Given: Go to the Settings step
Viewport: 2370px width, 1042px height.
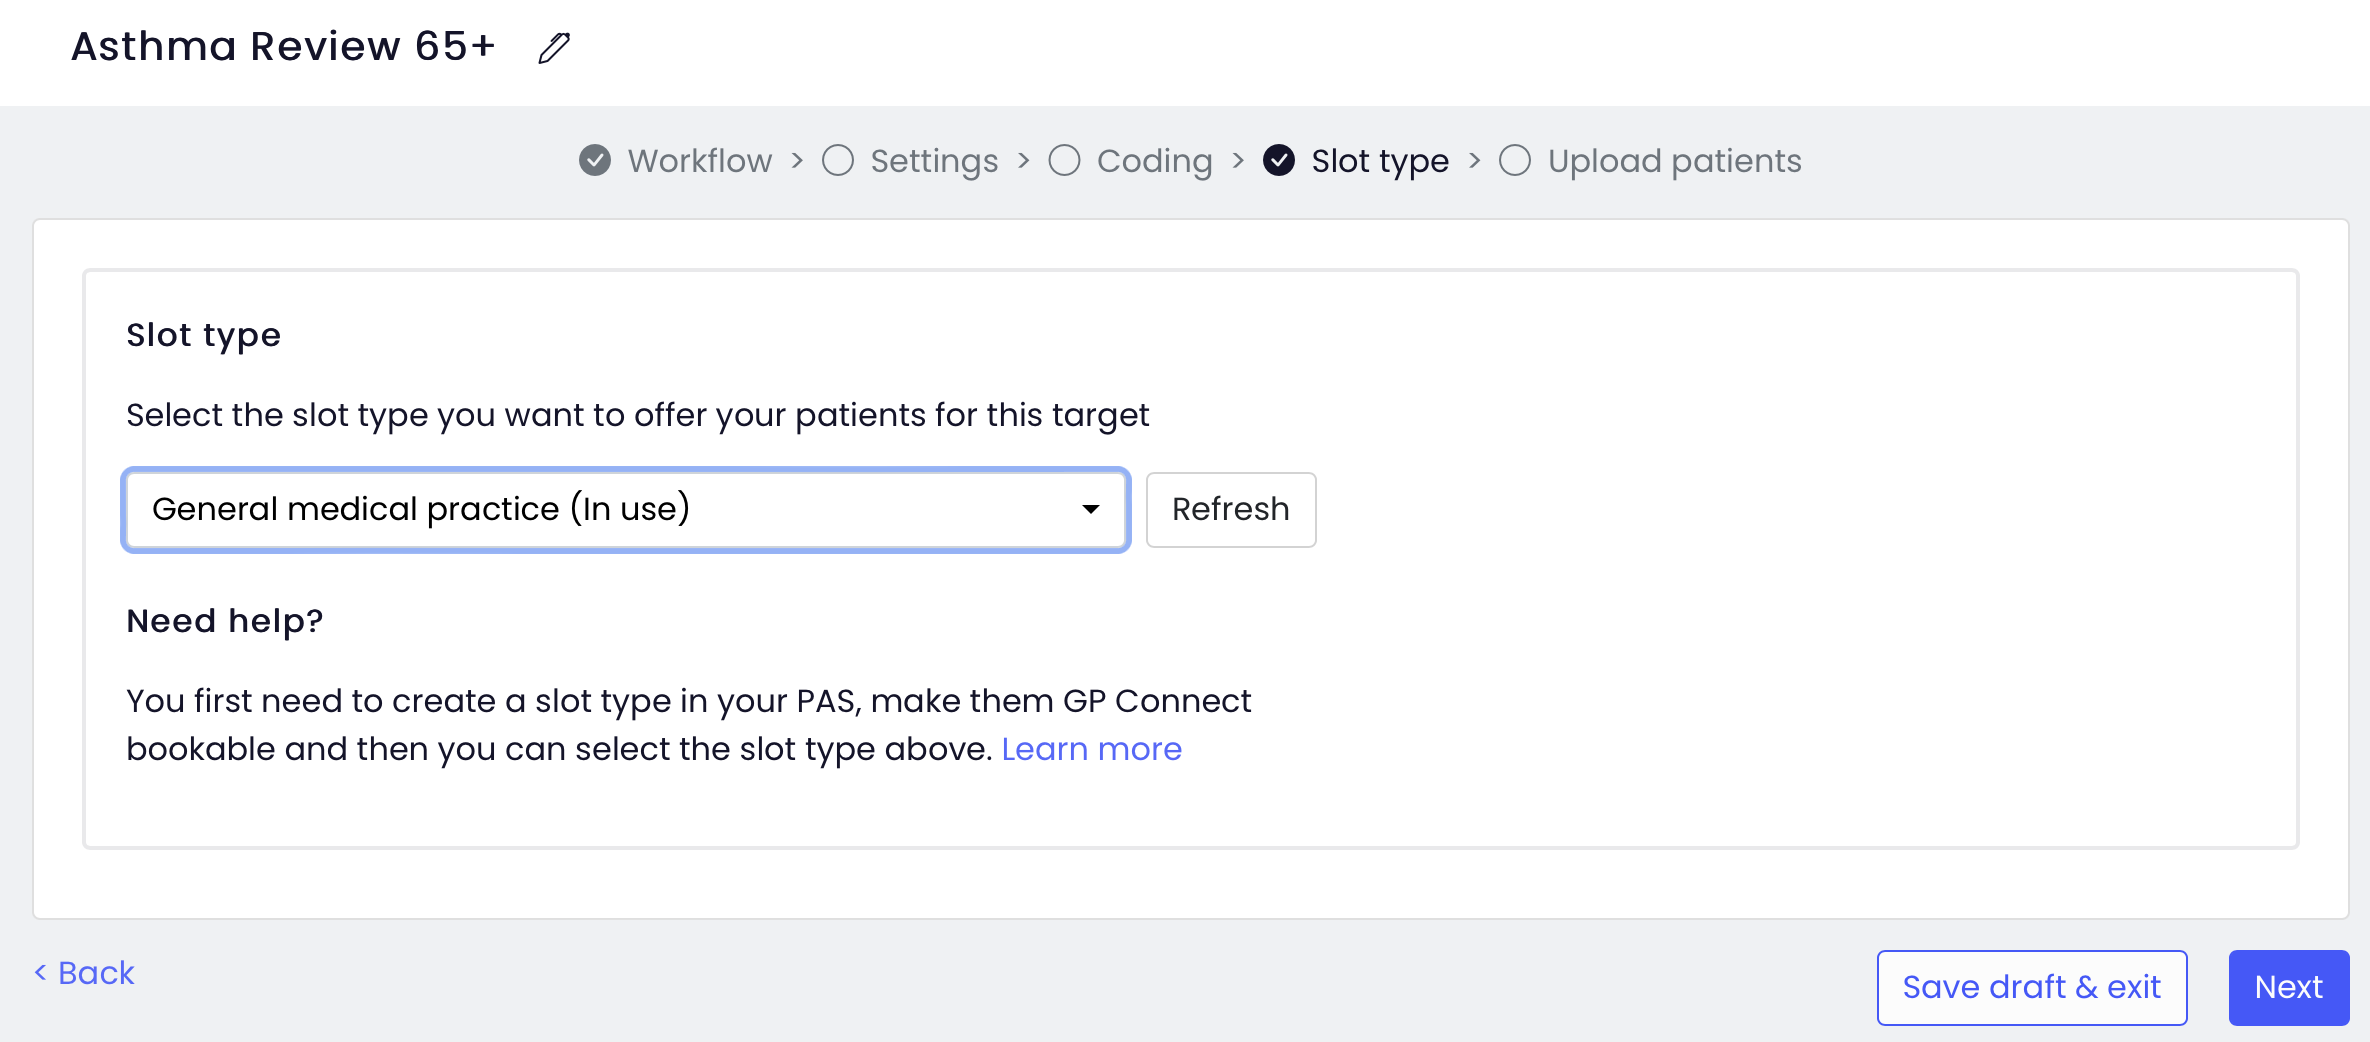Looking at the screenshot, I should coord(934,161).
